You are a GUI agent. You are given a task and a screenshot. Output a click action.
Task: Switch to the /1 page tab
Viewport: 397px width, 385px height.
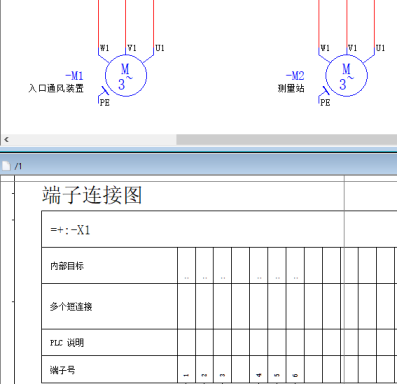coord(18,166)
